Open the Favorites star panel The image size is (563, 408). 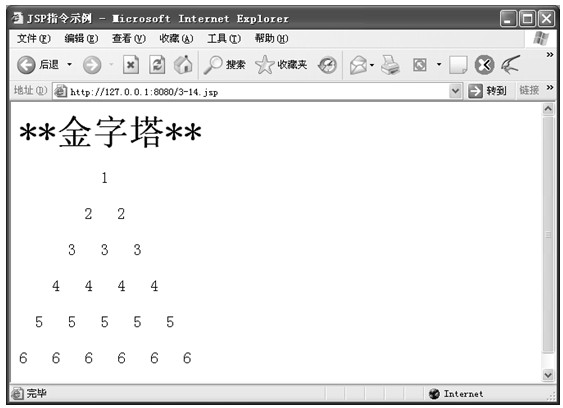click(264, 65)
